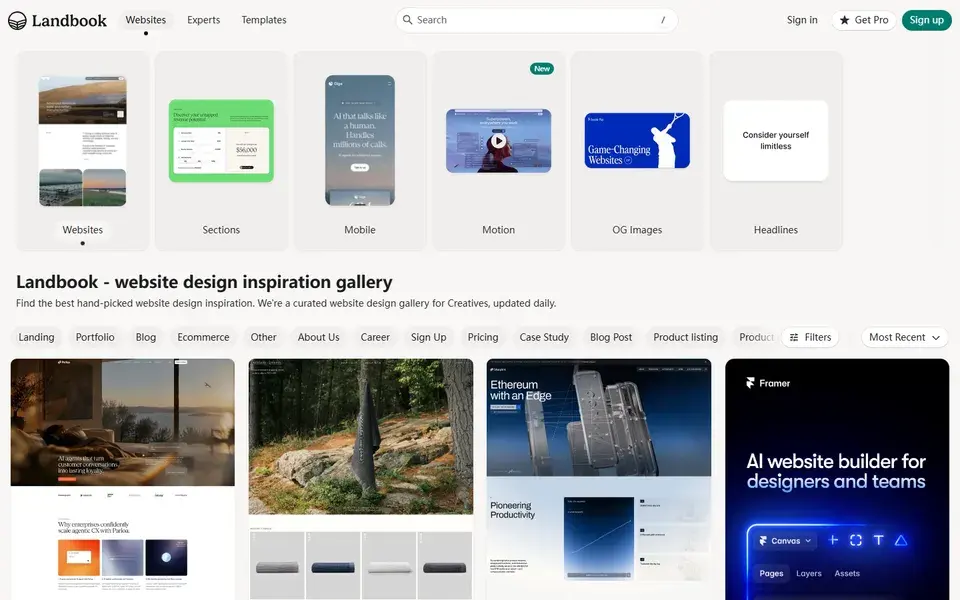The width and height of the screenshot is (960, 600).
Task: Filter by Portfolio tag
Action: click(x=95, y=337)
